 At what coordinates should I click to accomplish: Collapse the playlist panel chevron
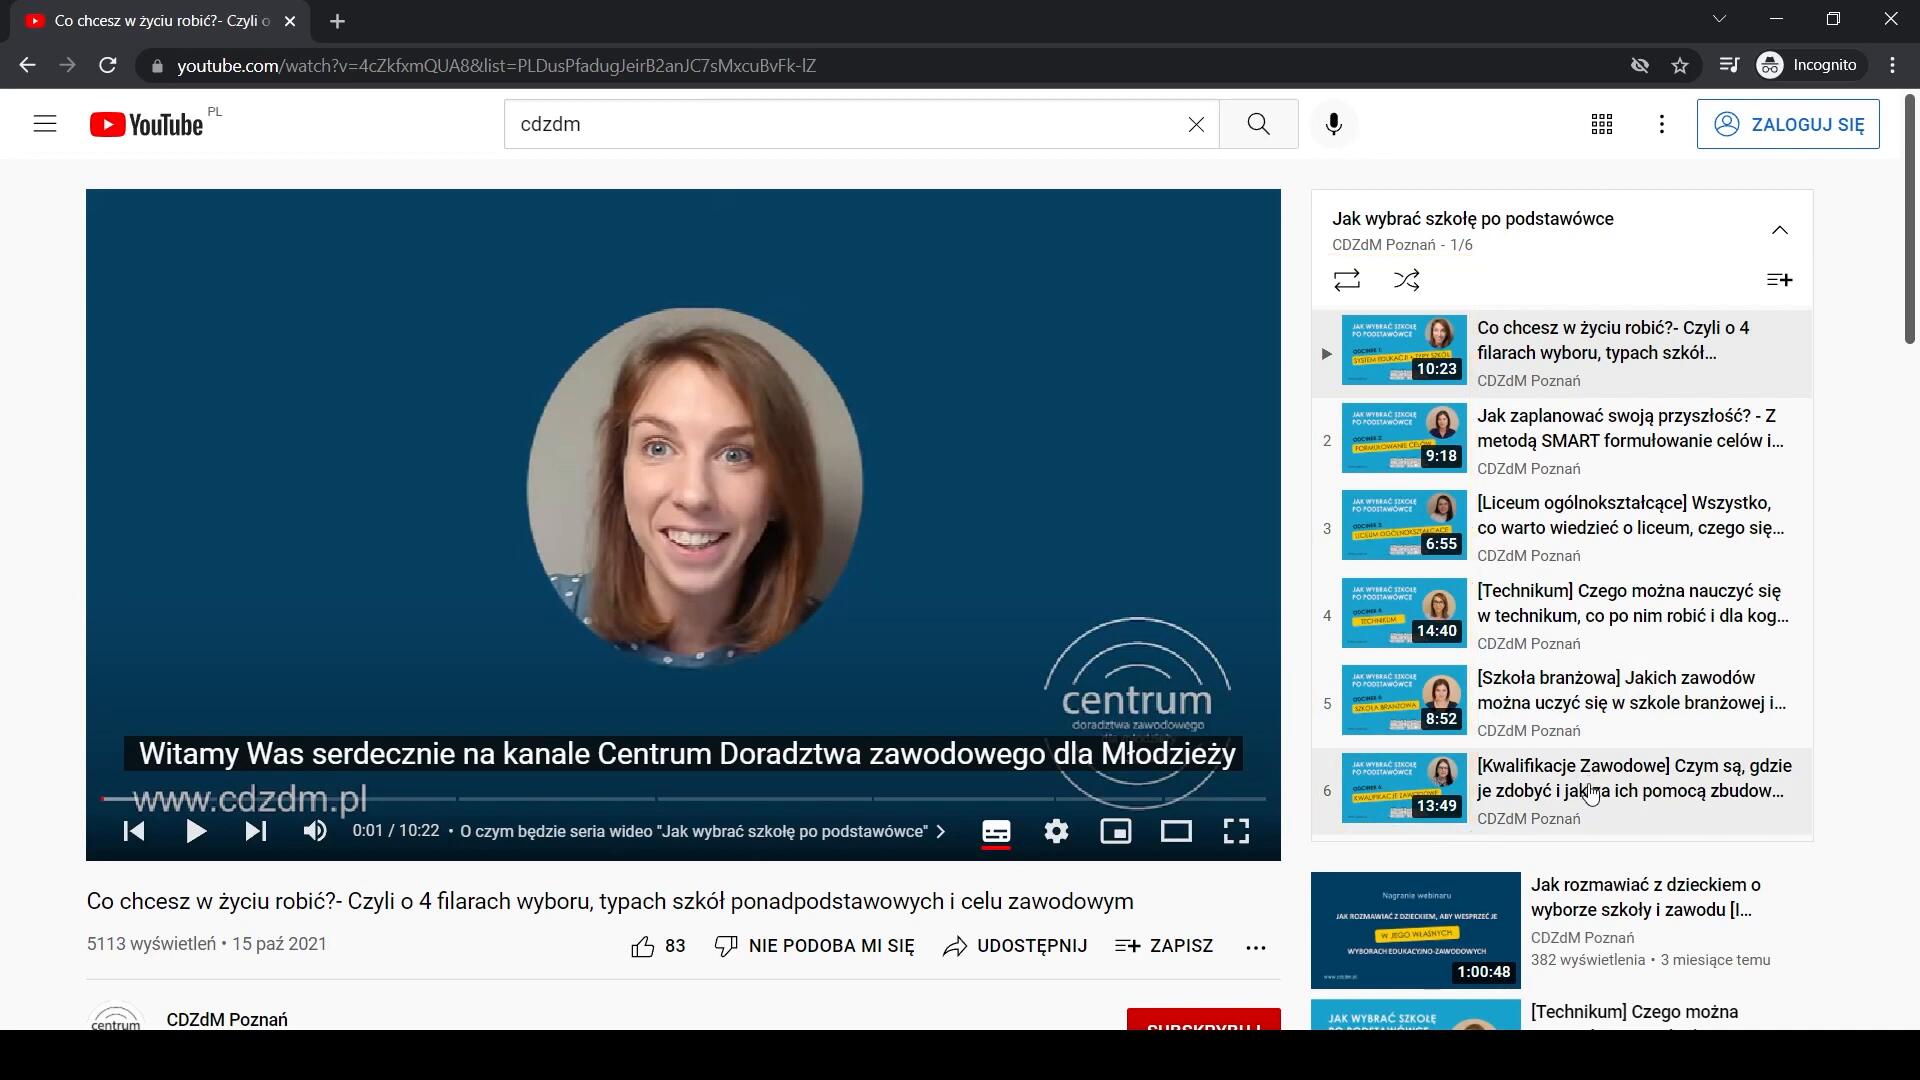tap(1779, 230)
